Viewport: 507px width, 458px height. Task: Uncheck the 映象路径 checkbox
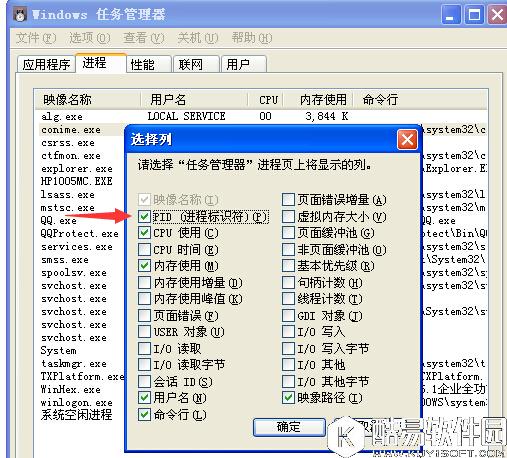288,398
